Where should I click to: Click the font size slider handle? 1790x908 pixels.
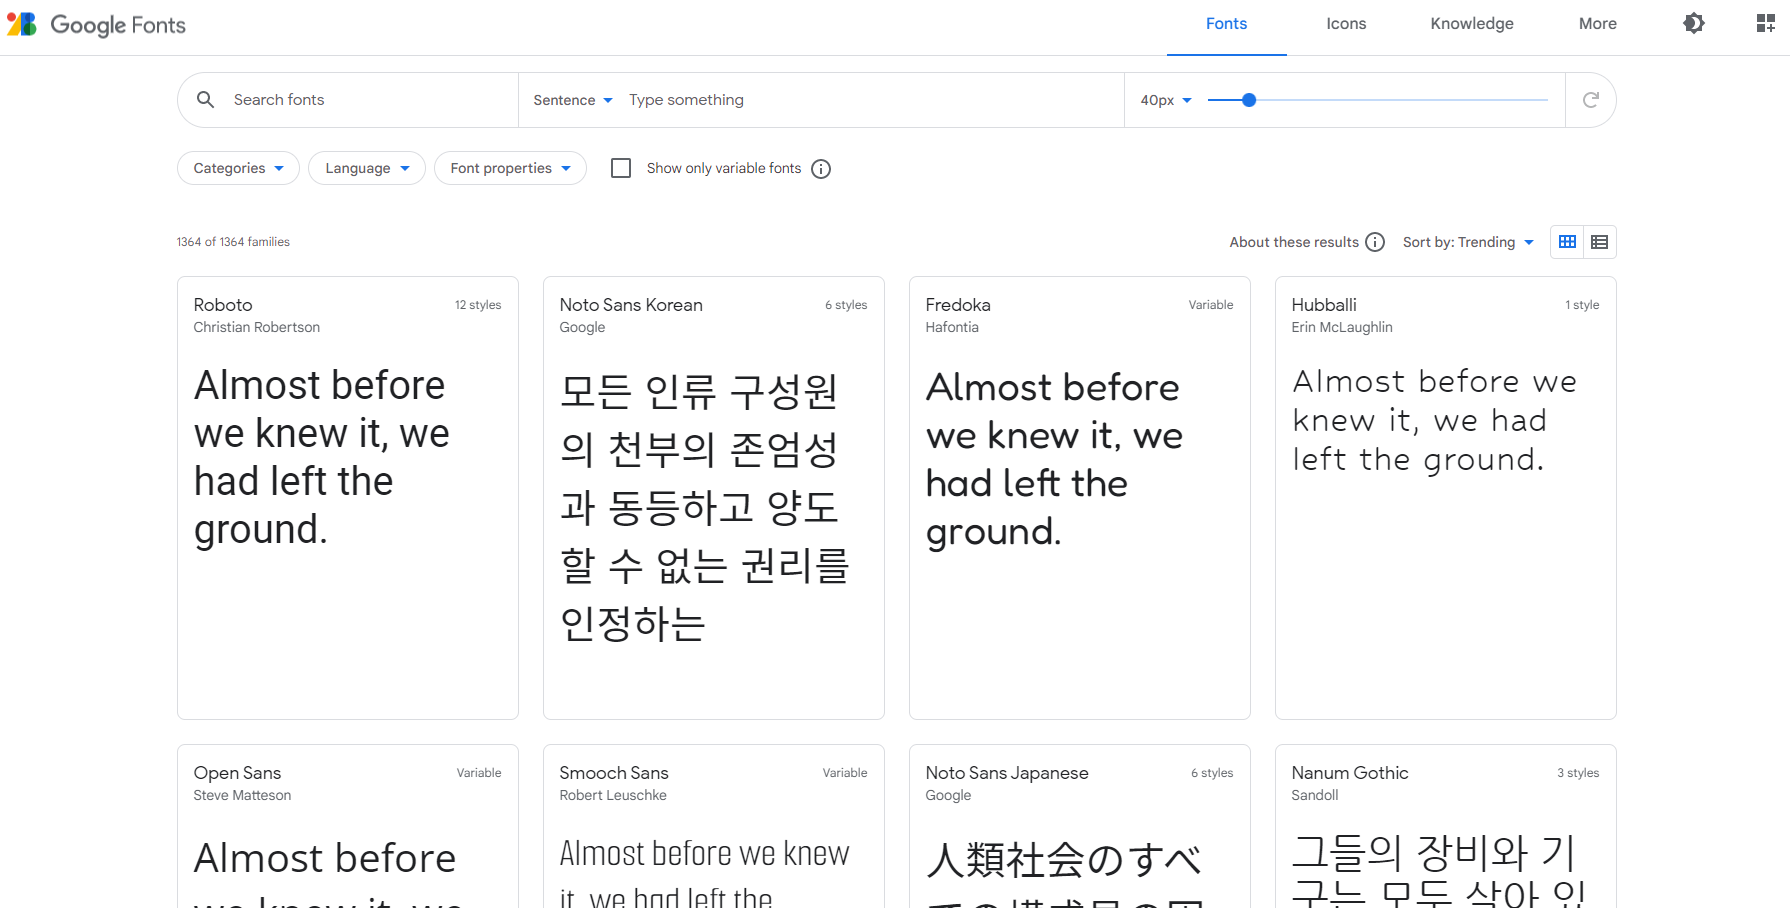[x=1249, y=100]
